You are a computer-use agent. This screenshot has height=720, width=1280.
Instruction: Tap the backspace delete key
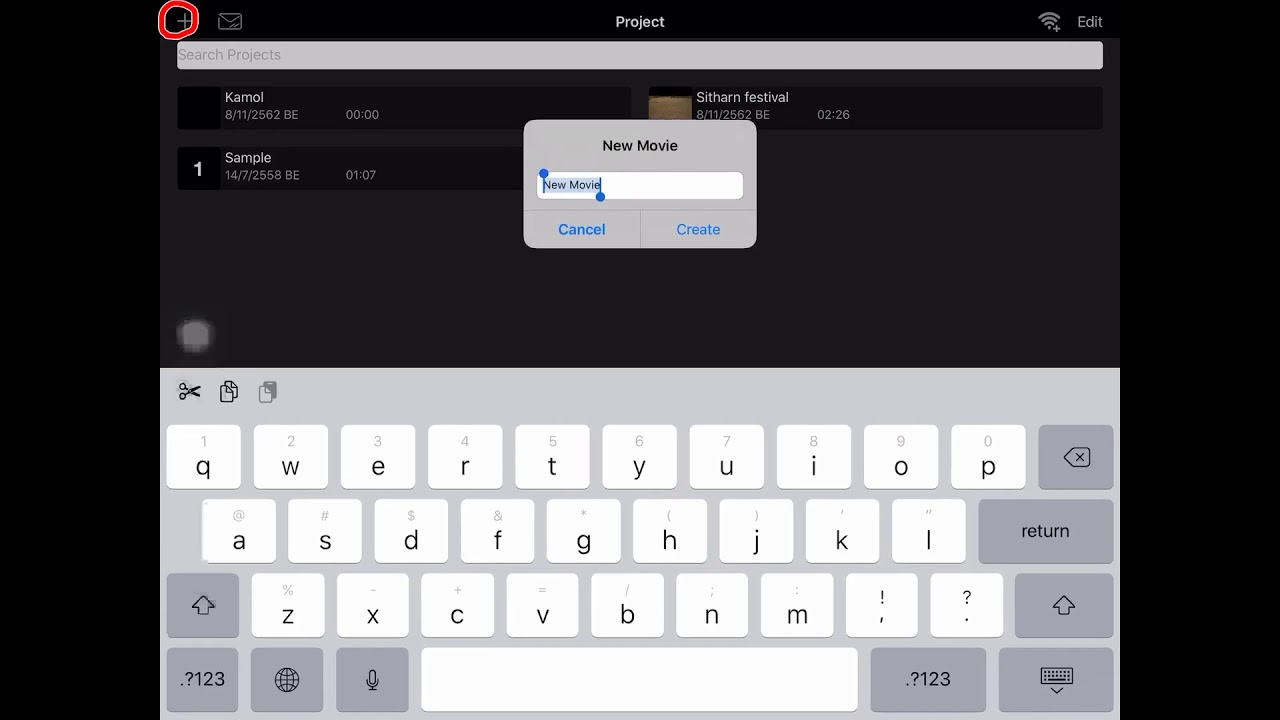click(x=1076, y=457)
